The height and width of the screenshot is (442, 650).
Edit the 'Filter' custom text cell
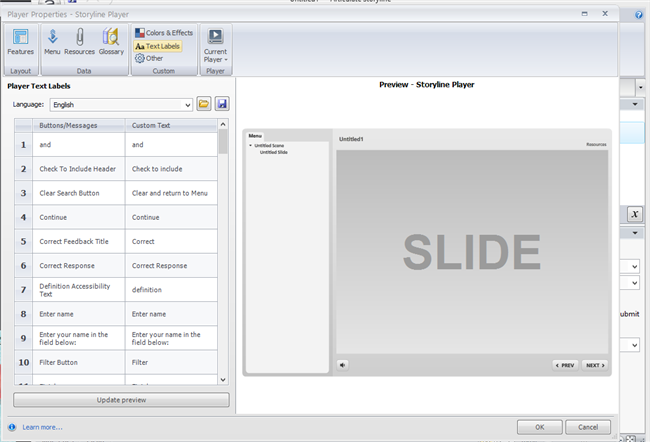point(171,362)
